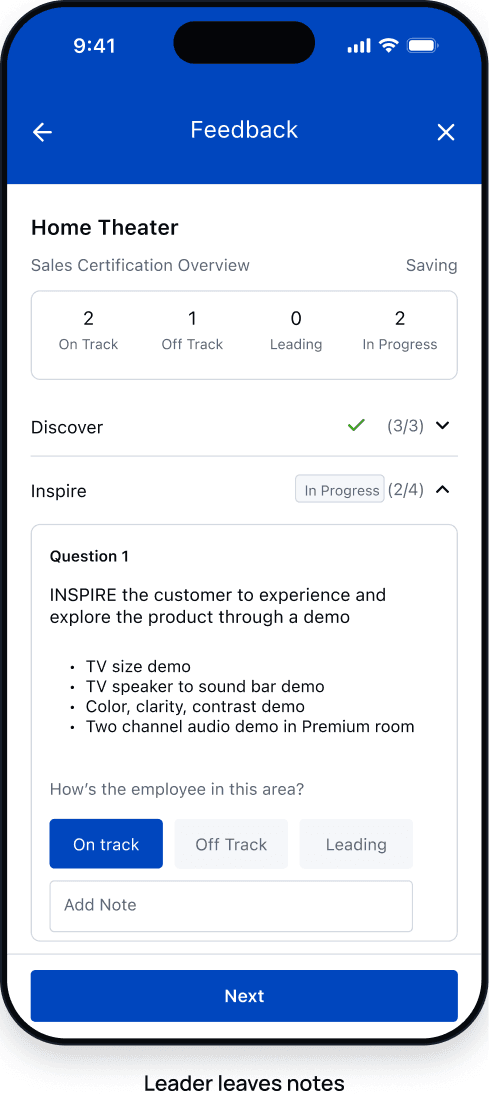Select the Leading rating
Image resolution: width=489 pixels, height=1097 pixels.
click(356, 844)
